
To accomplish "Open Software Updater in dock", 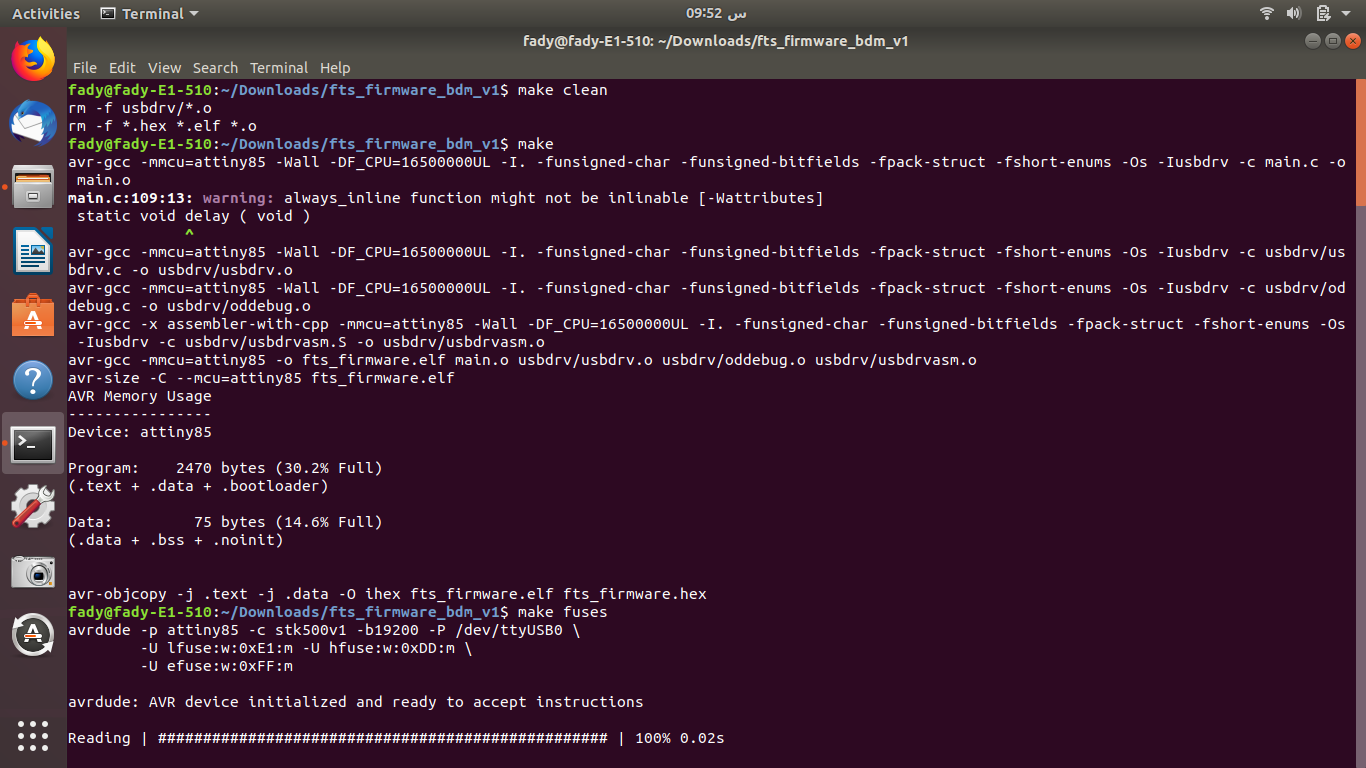I will click(x=33, y=635).
